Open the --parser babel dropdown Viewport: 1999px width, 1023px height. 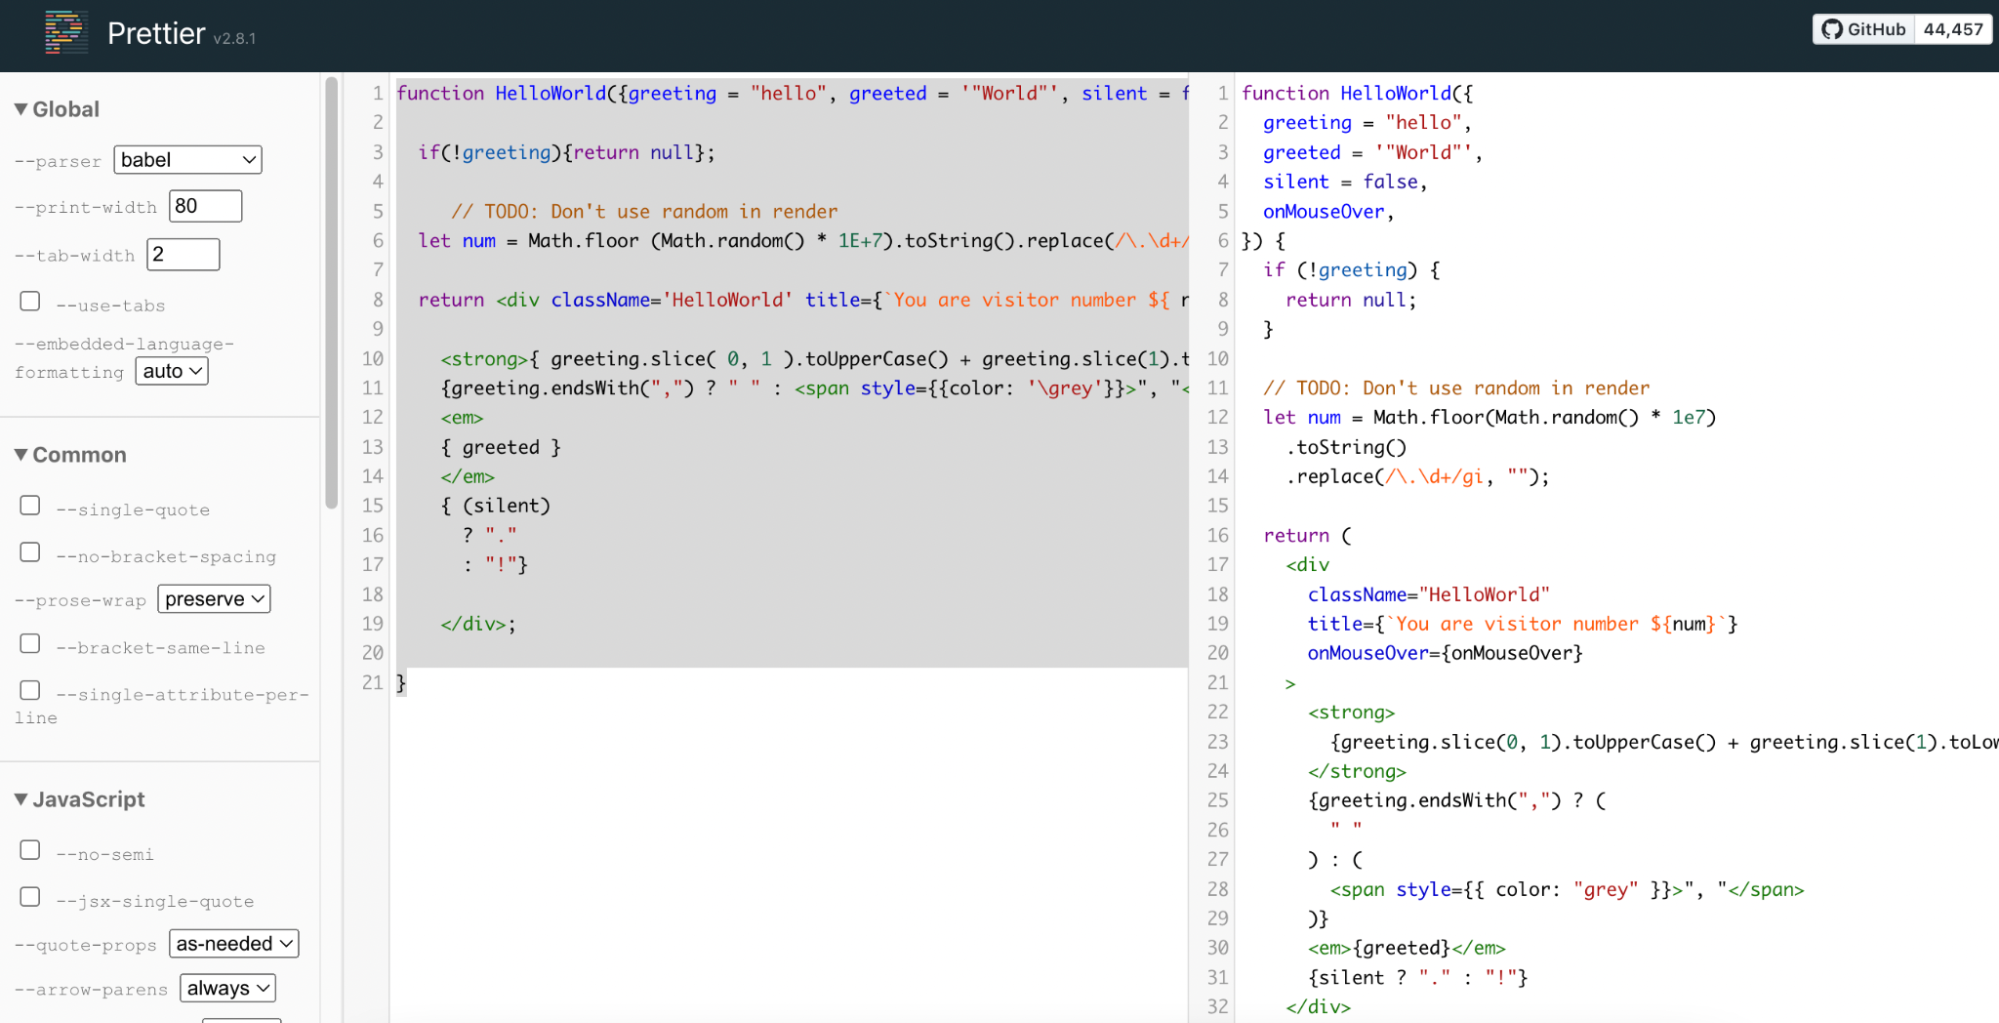pos(188,160)
